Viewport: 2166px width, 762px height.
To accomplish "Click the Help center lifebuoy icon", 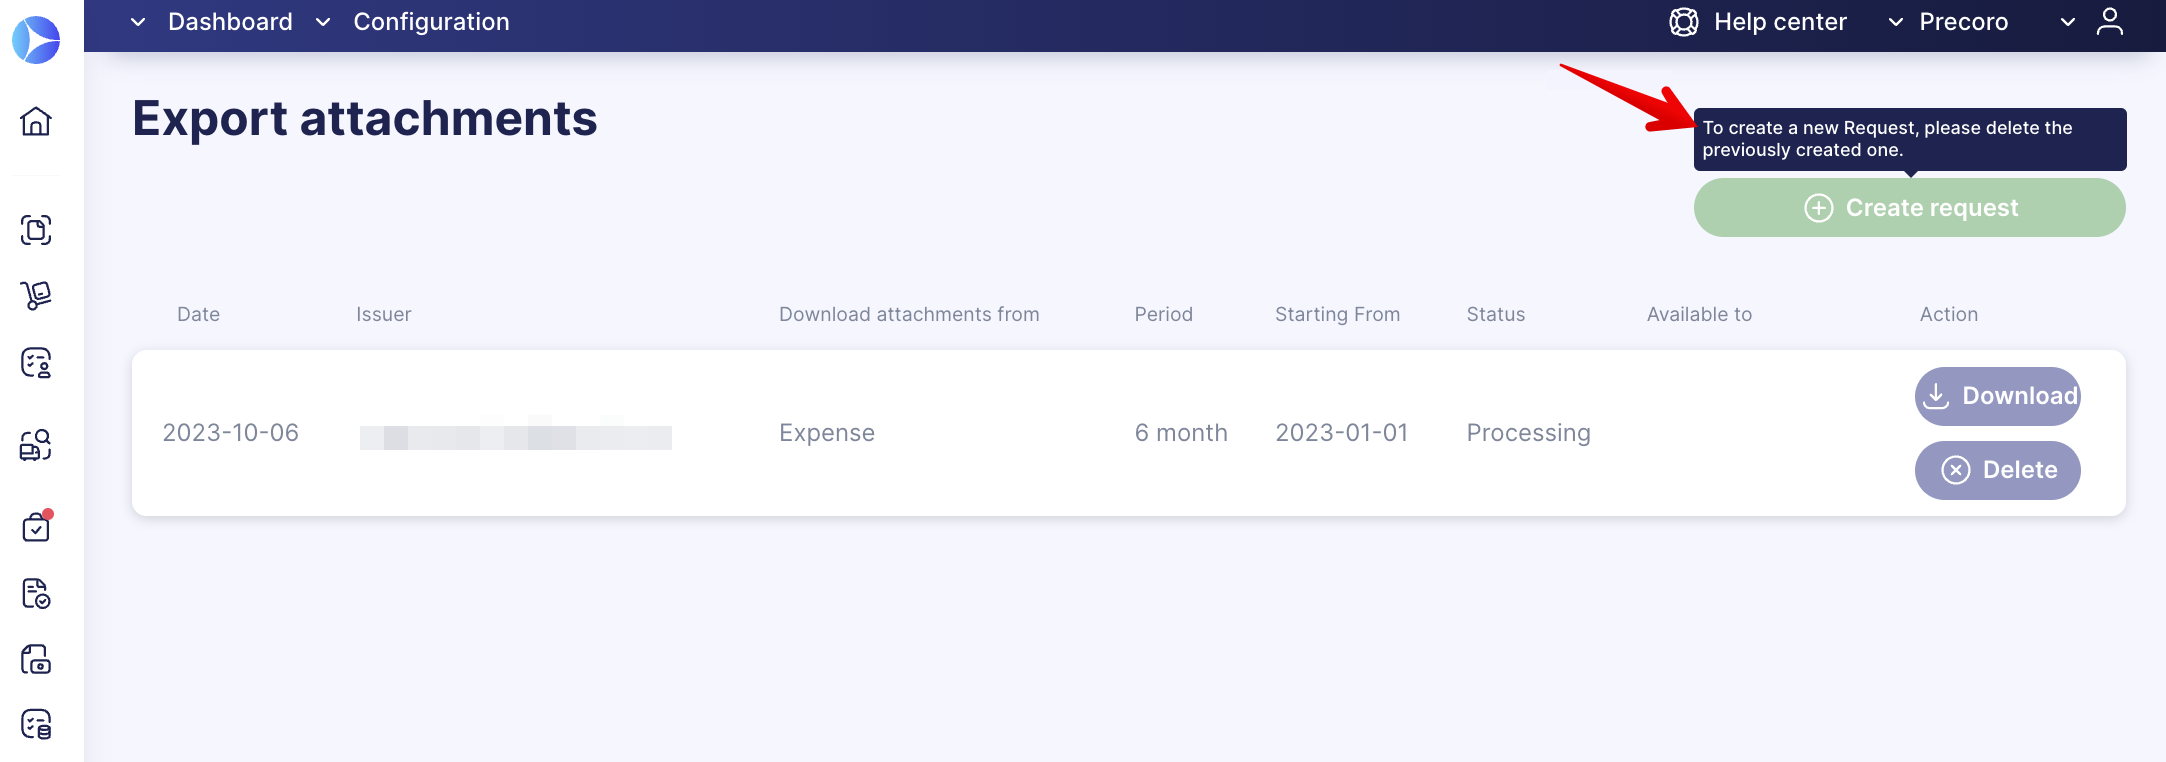I will (x=1684, y=22).
